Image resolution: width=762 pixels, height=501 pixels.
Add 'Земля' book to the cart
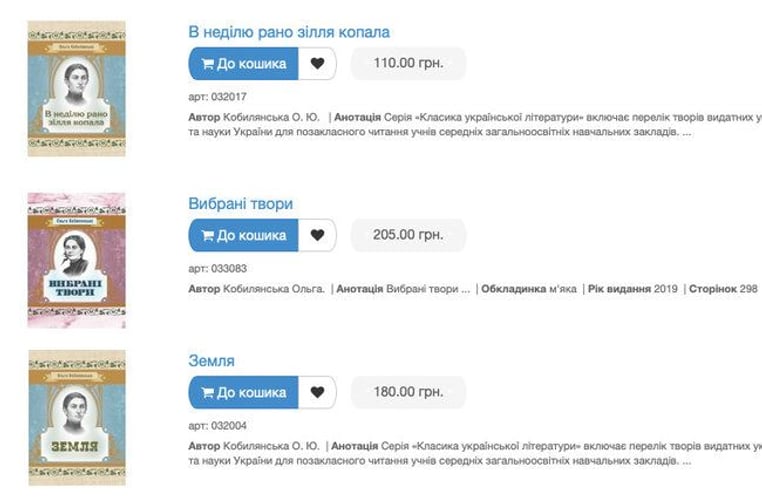tap(243, 392)
